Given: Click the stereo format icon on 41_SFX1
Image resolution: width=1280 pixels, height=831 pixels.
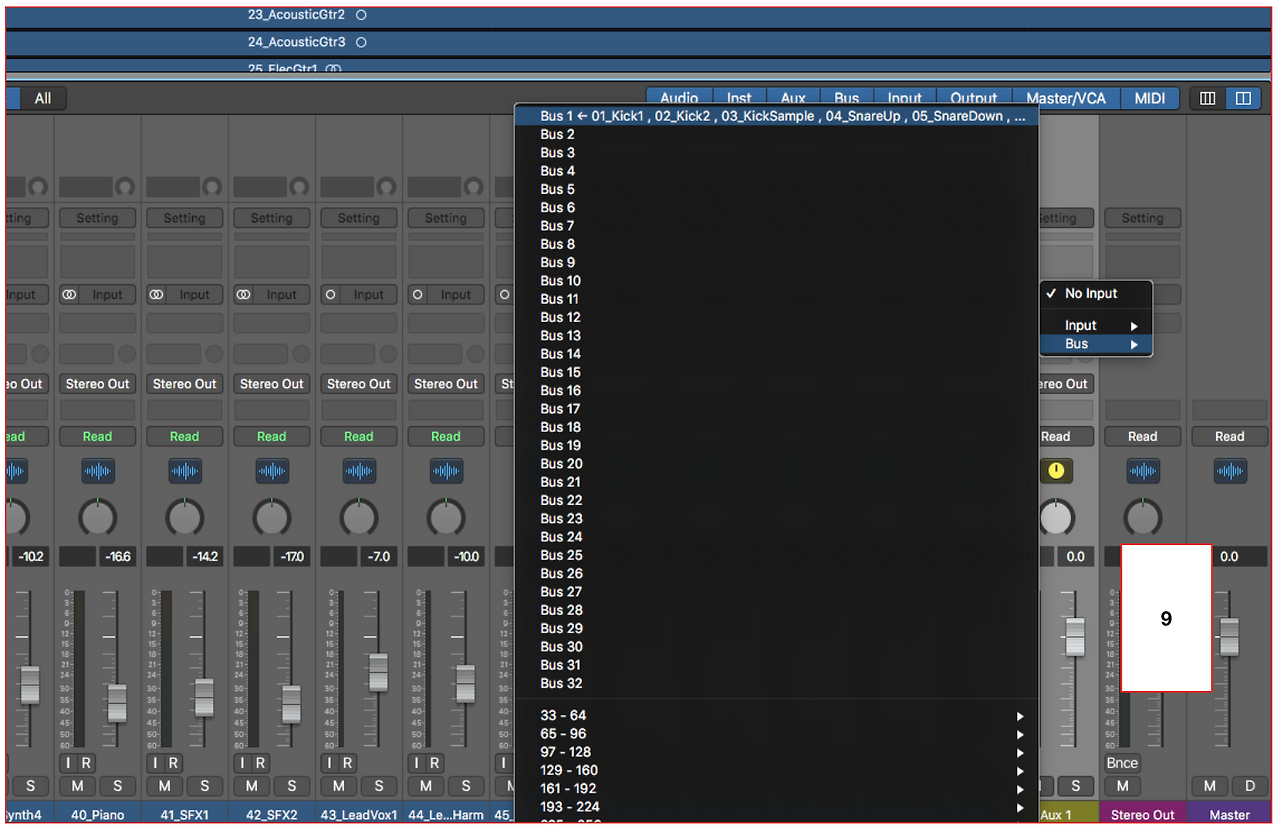Looking at the screenshot, I should (x=157, y=295).
